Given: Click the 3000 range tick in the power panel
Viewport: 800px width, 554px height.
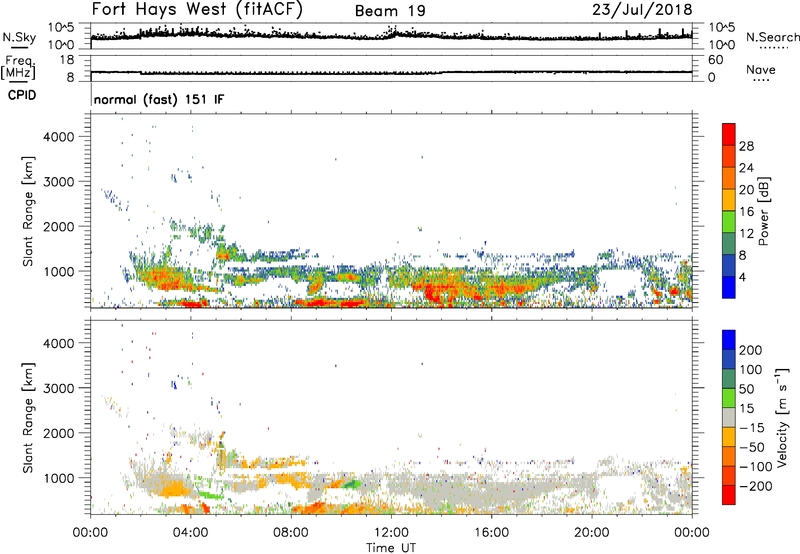Looking at the screenshot, I should 59,182.
